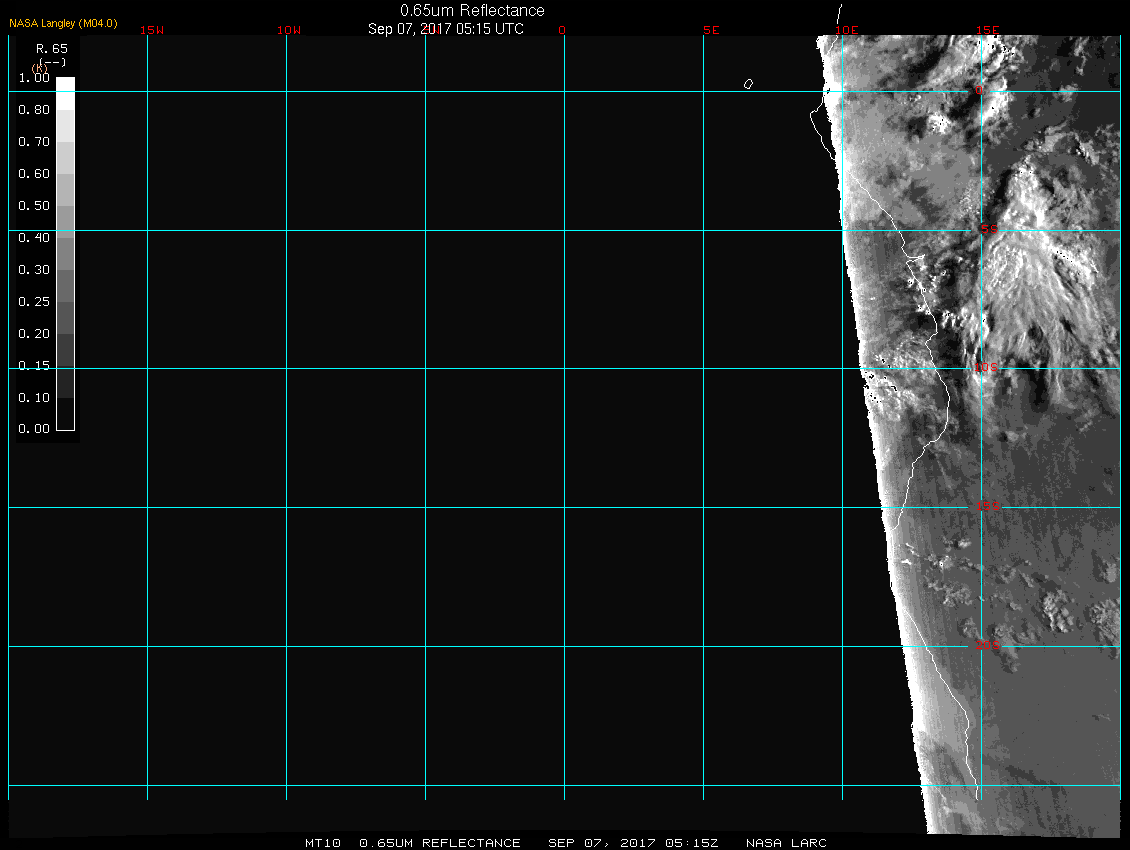Click the R.65 legend heading
The height and width of the screenshot is (850, 1130).
click(x=50, y=48)
